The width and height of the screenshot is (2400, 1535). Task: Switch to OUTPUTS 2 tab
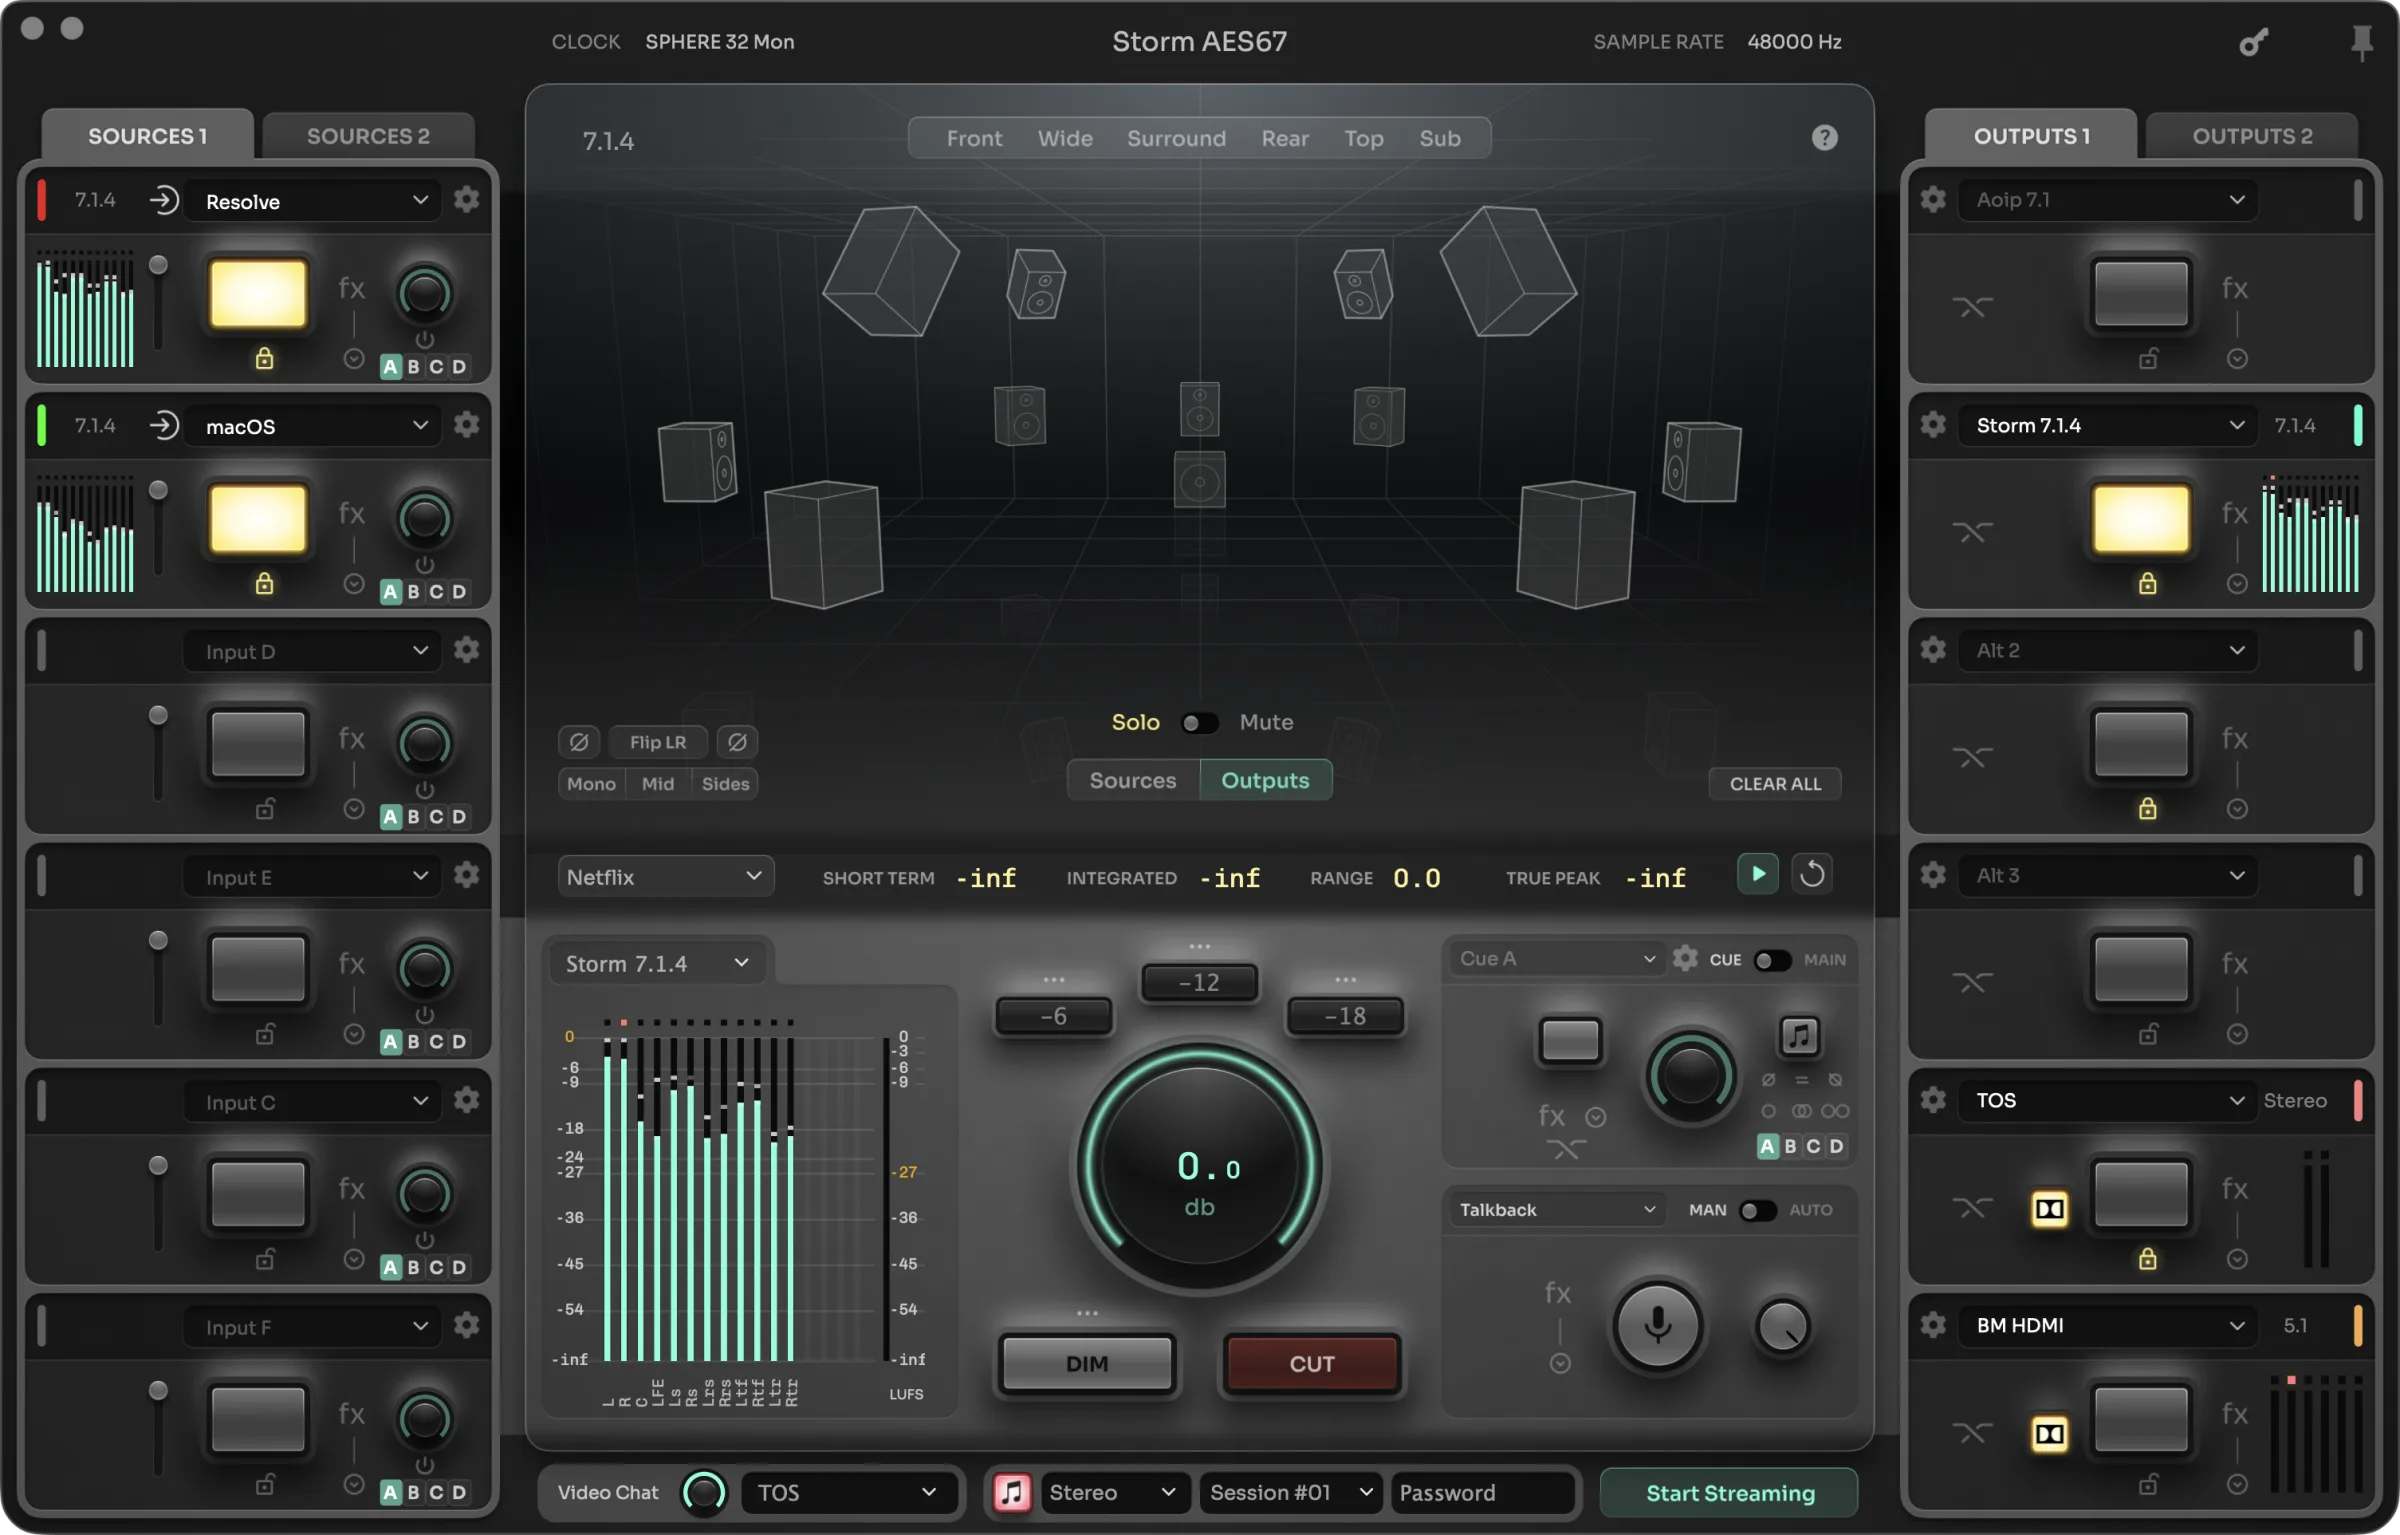2252,136
